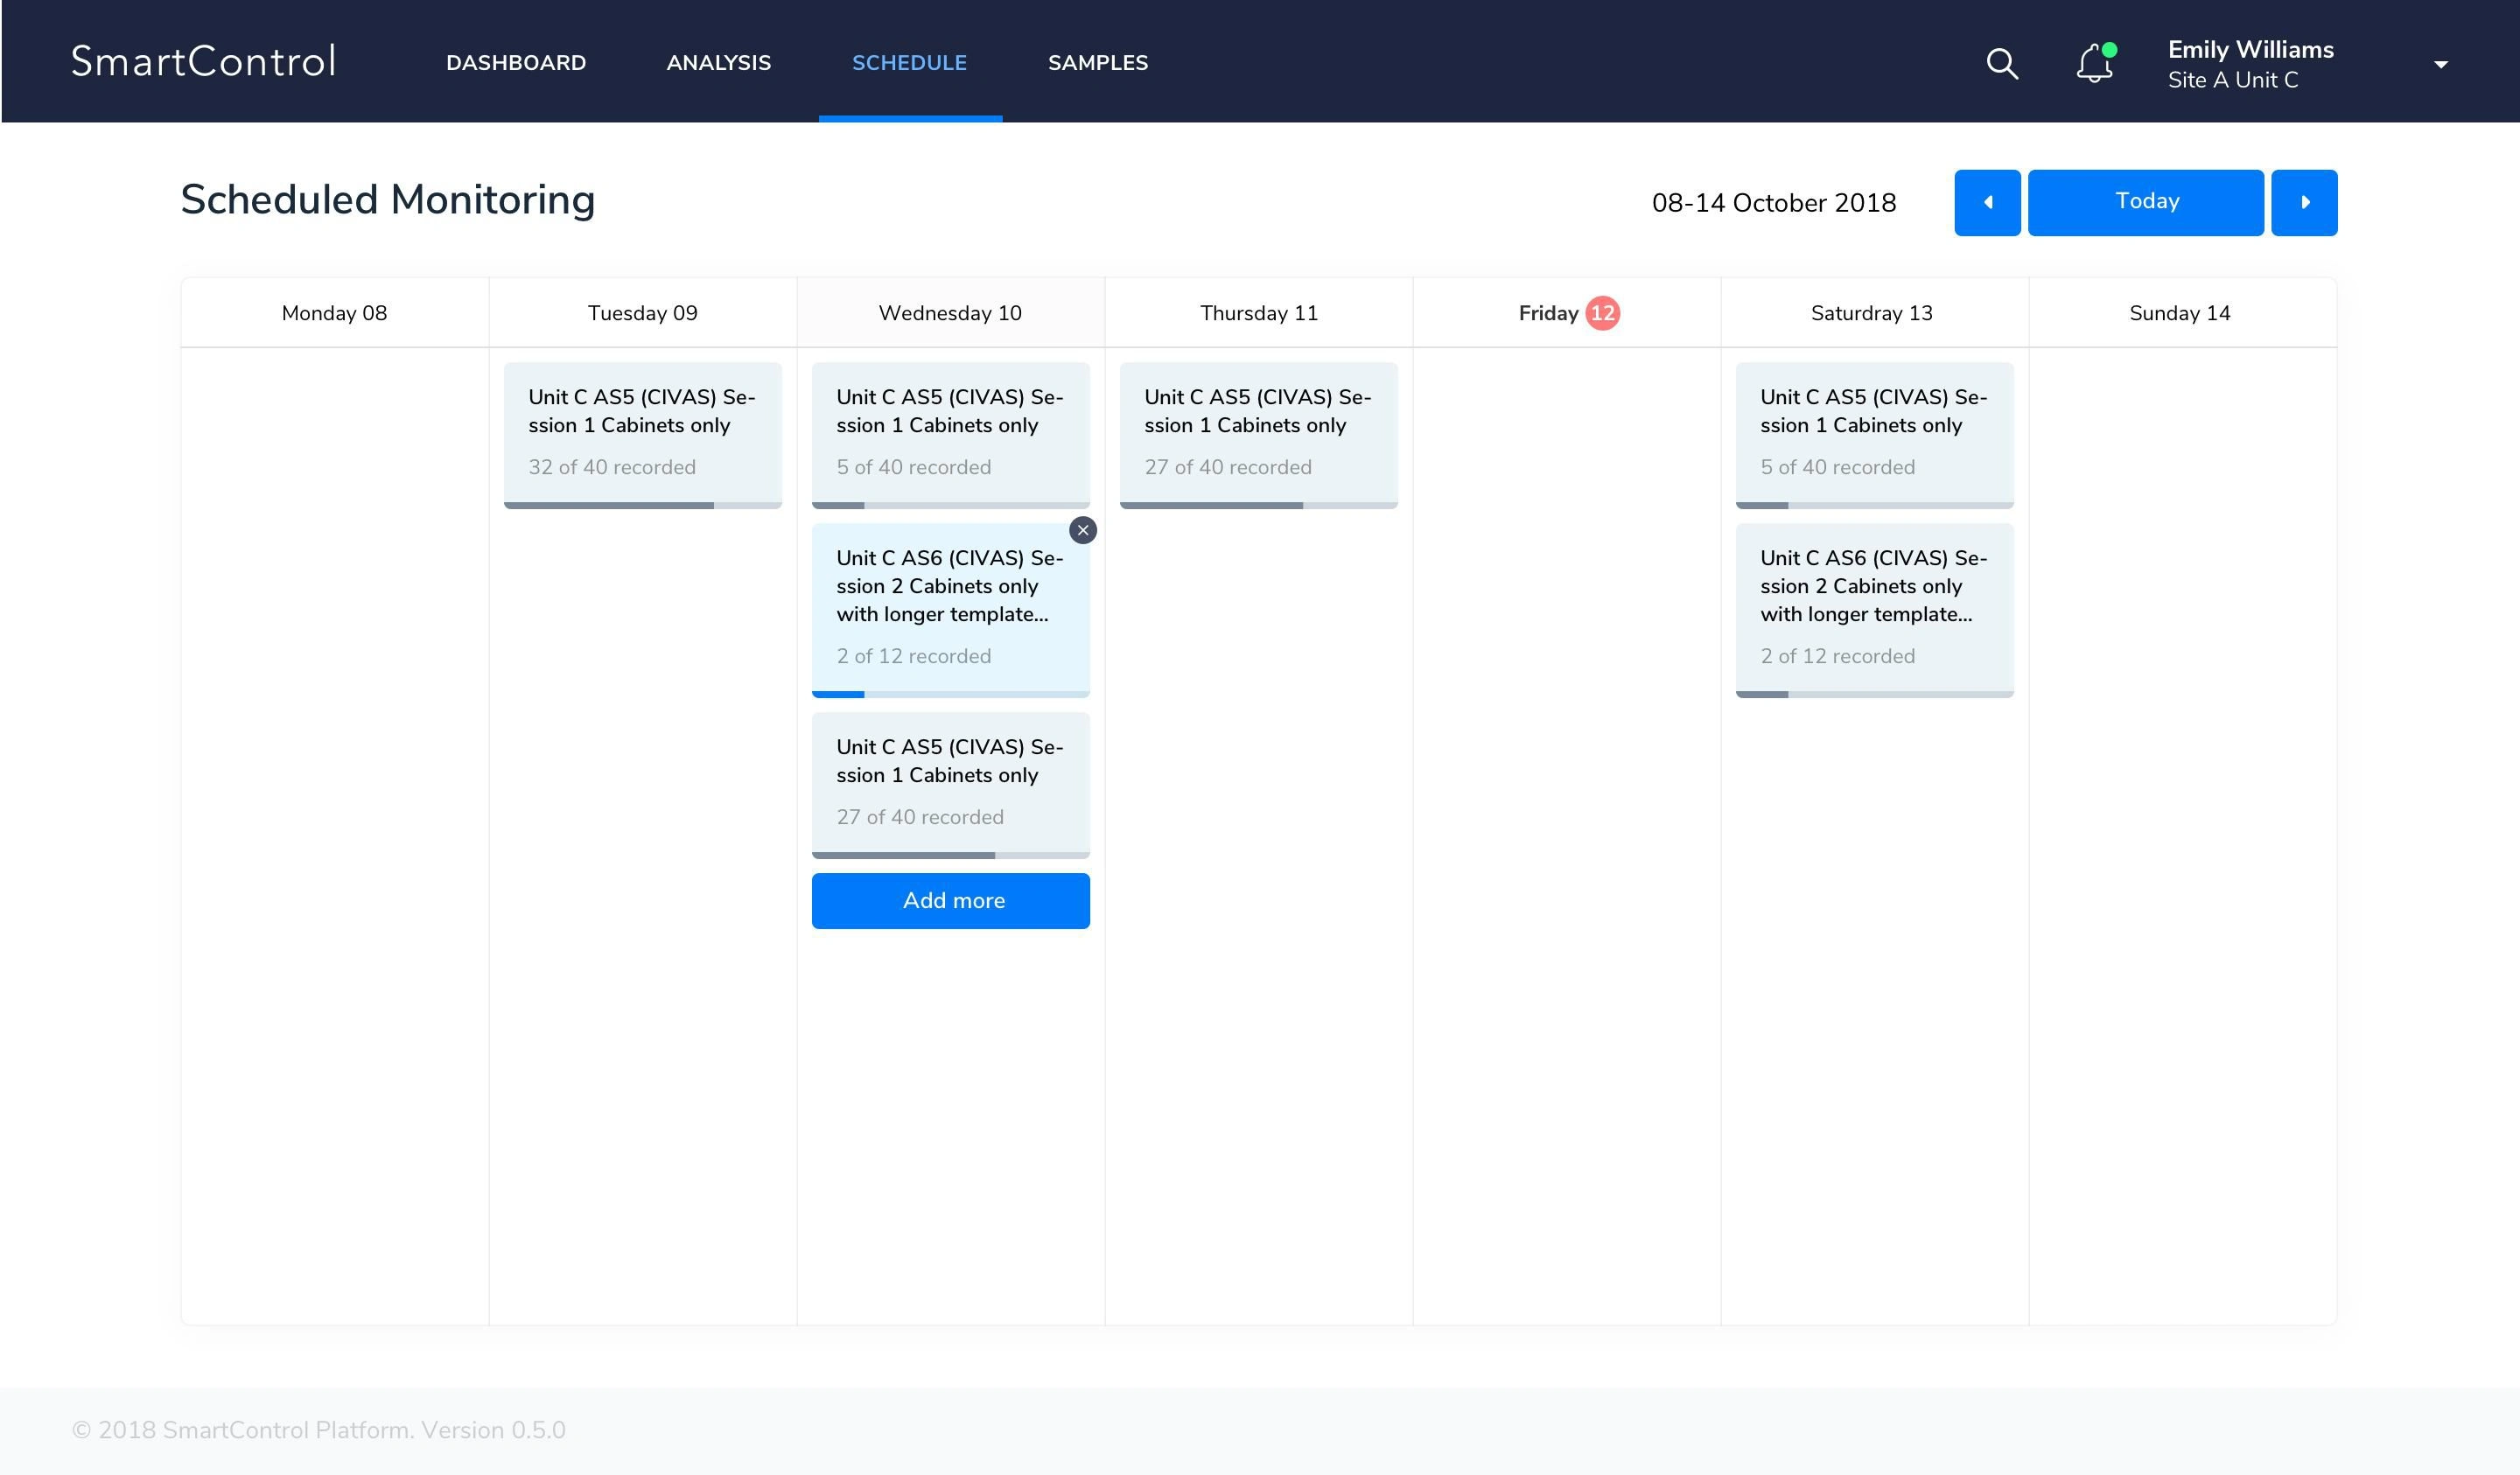Click the progress bar under Wednesday's first AS5 card
2520x1475 pixels.
950,505
